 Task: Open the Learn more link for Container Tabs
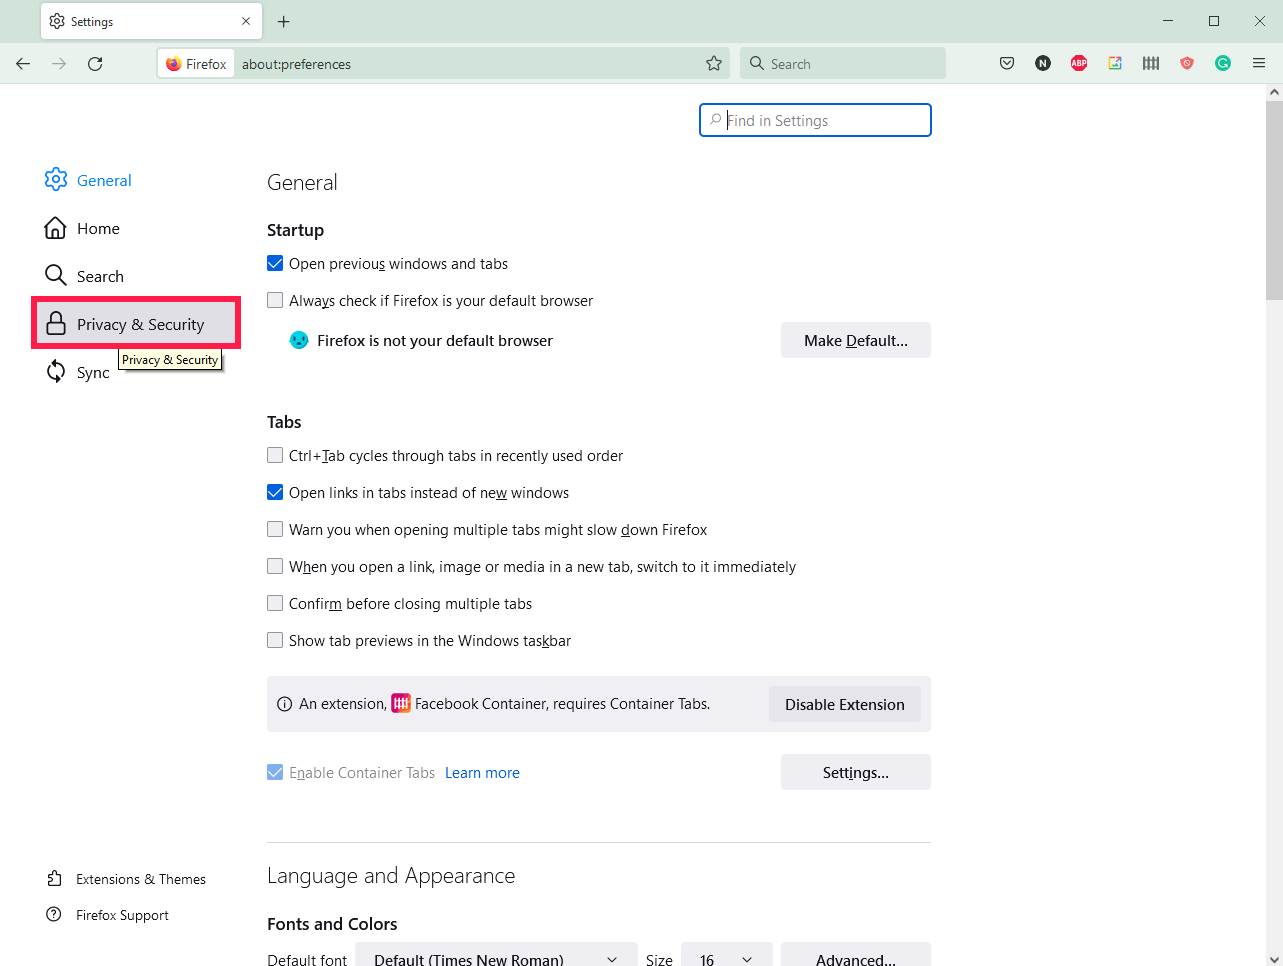point(482,773)
